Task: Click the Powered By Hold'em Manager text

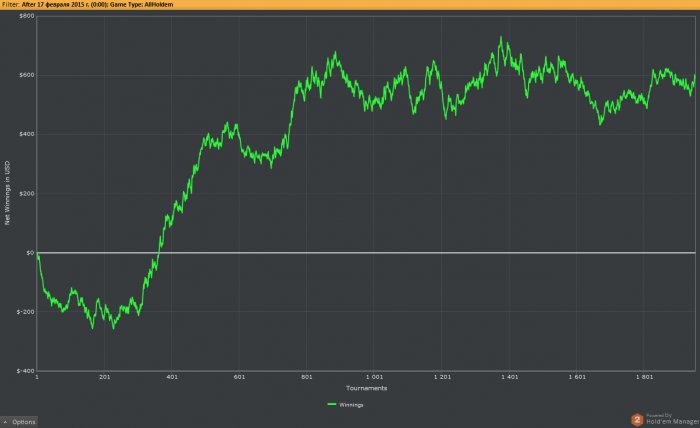Action: [x=668, y=419]
